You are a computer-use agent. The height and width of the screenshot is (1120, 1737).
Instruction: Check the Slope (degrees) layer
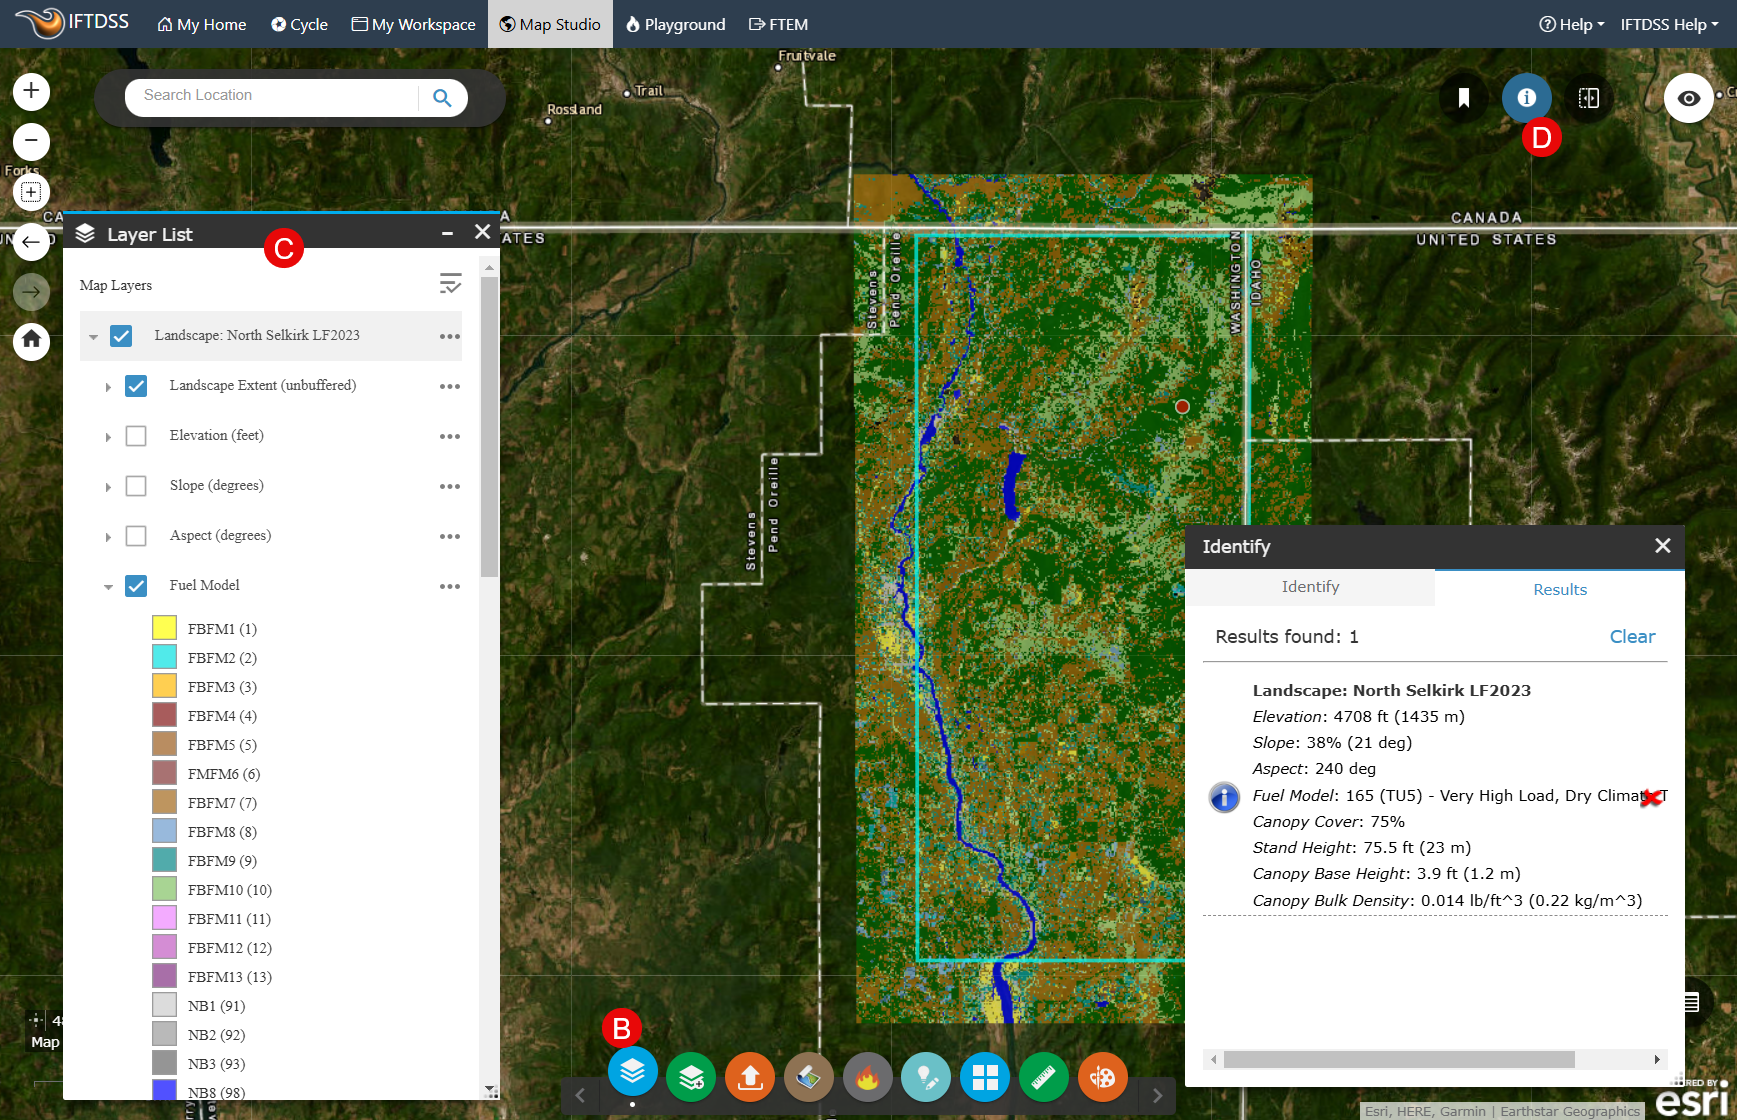click(136, 486)
